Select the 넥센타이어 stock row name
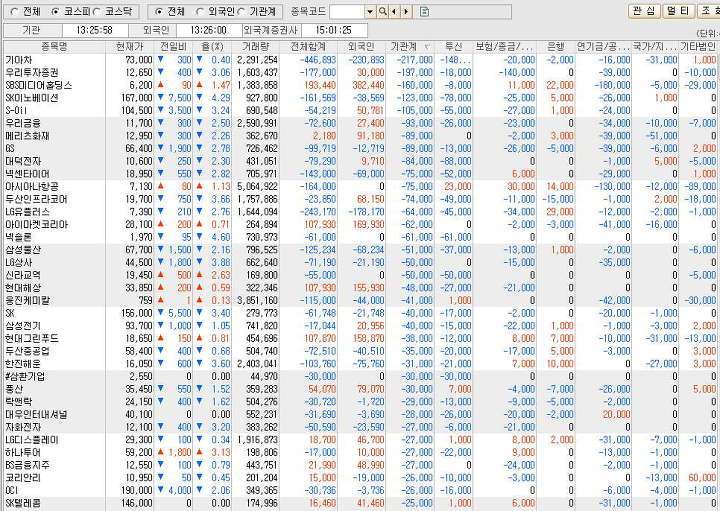720x511 pixels. coord(28,174)
